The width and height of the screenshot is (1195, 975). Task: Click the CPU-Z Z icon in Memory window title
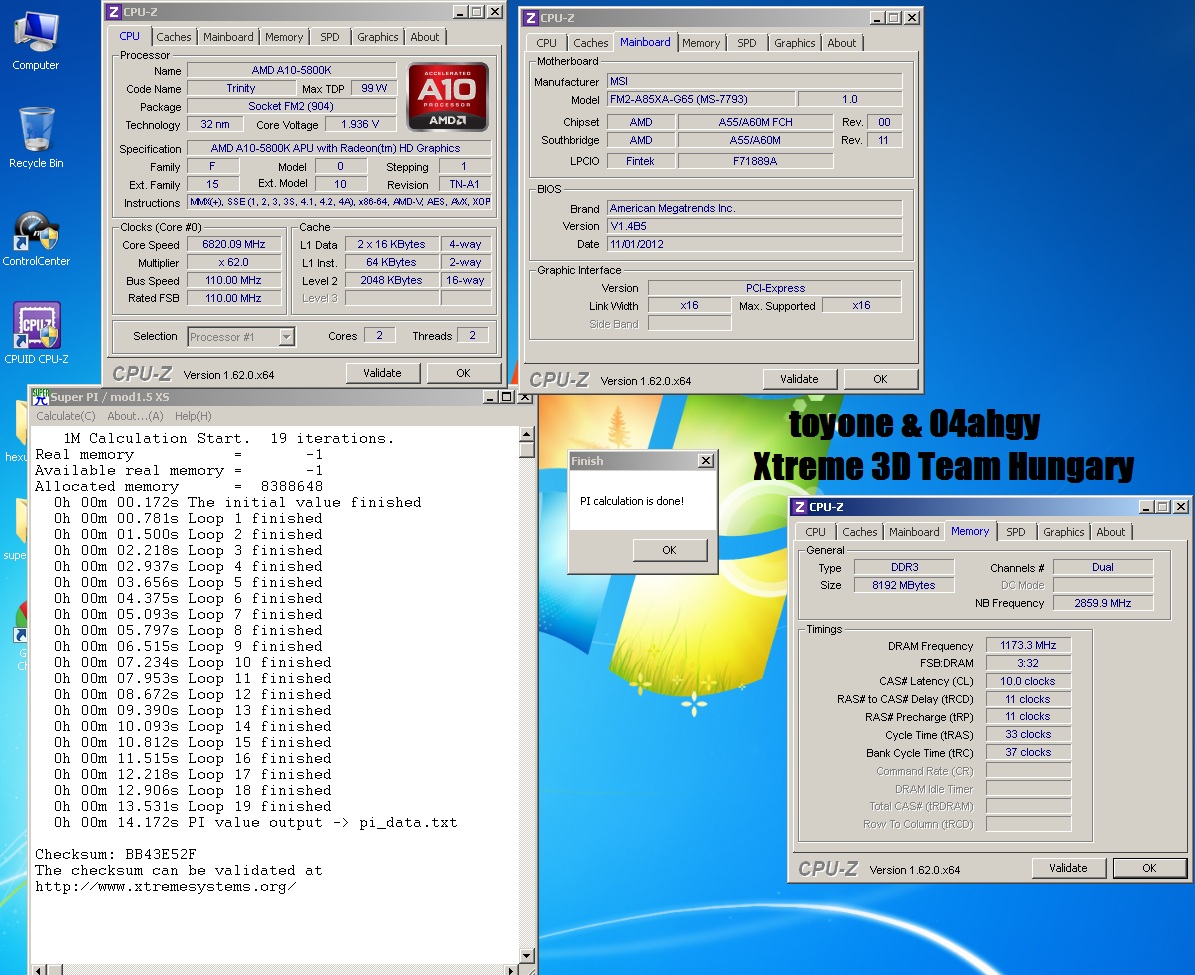[799, 507]
